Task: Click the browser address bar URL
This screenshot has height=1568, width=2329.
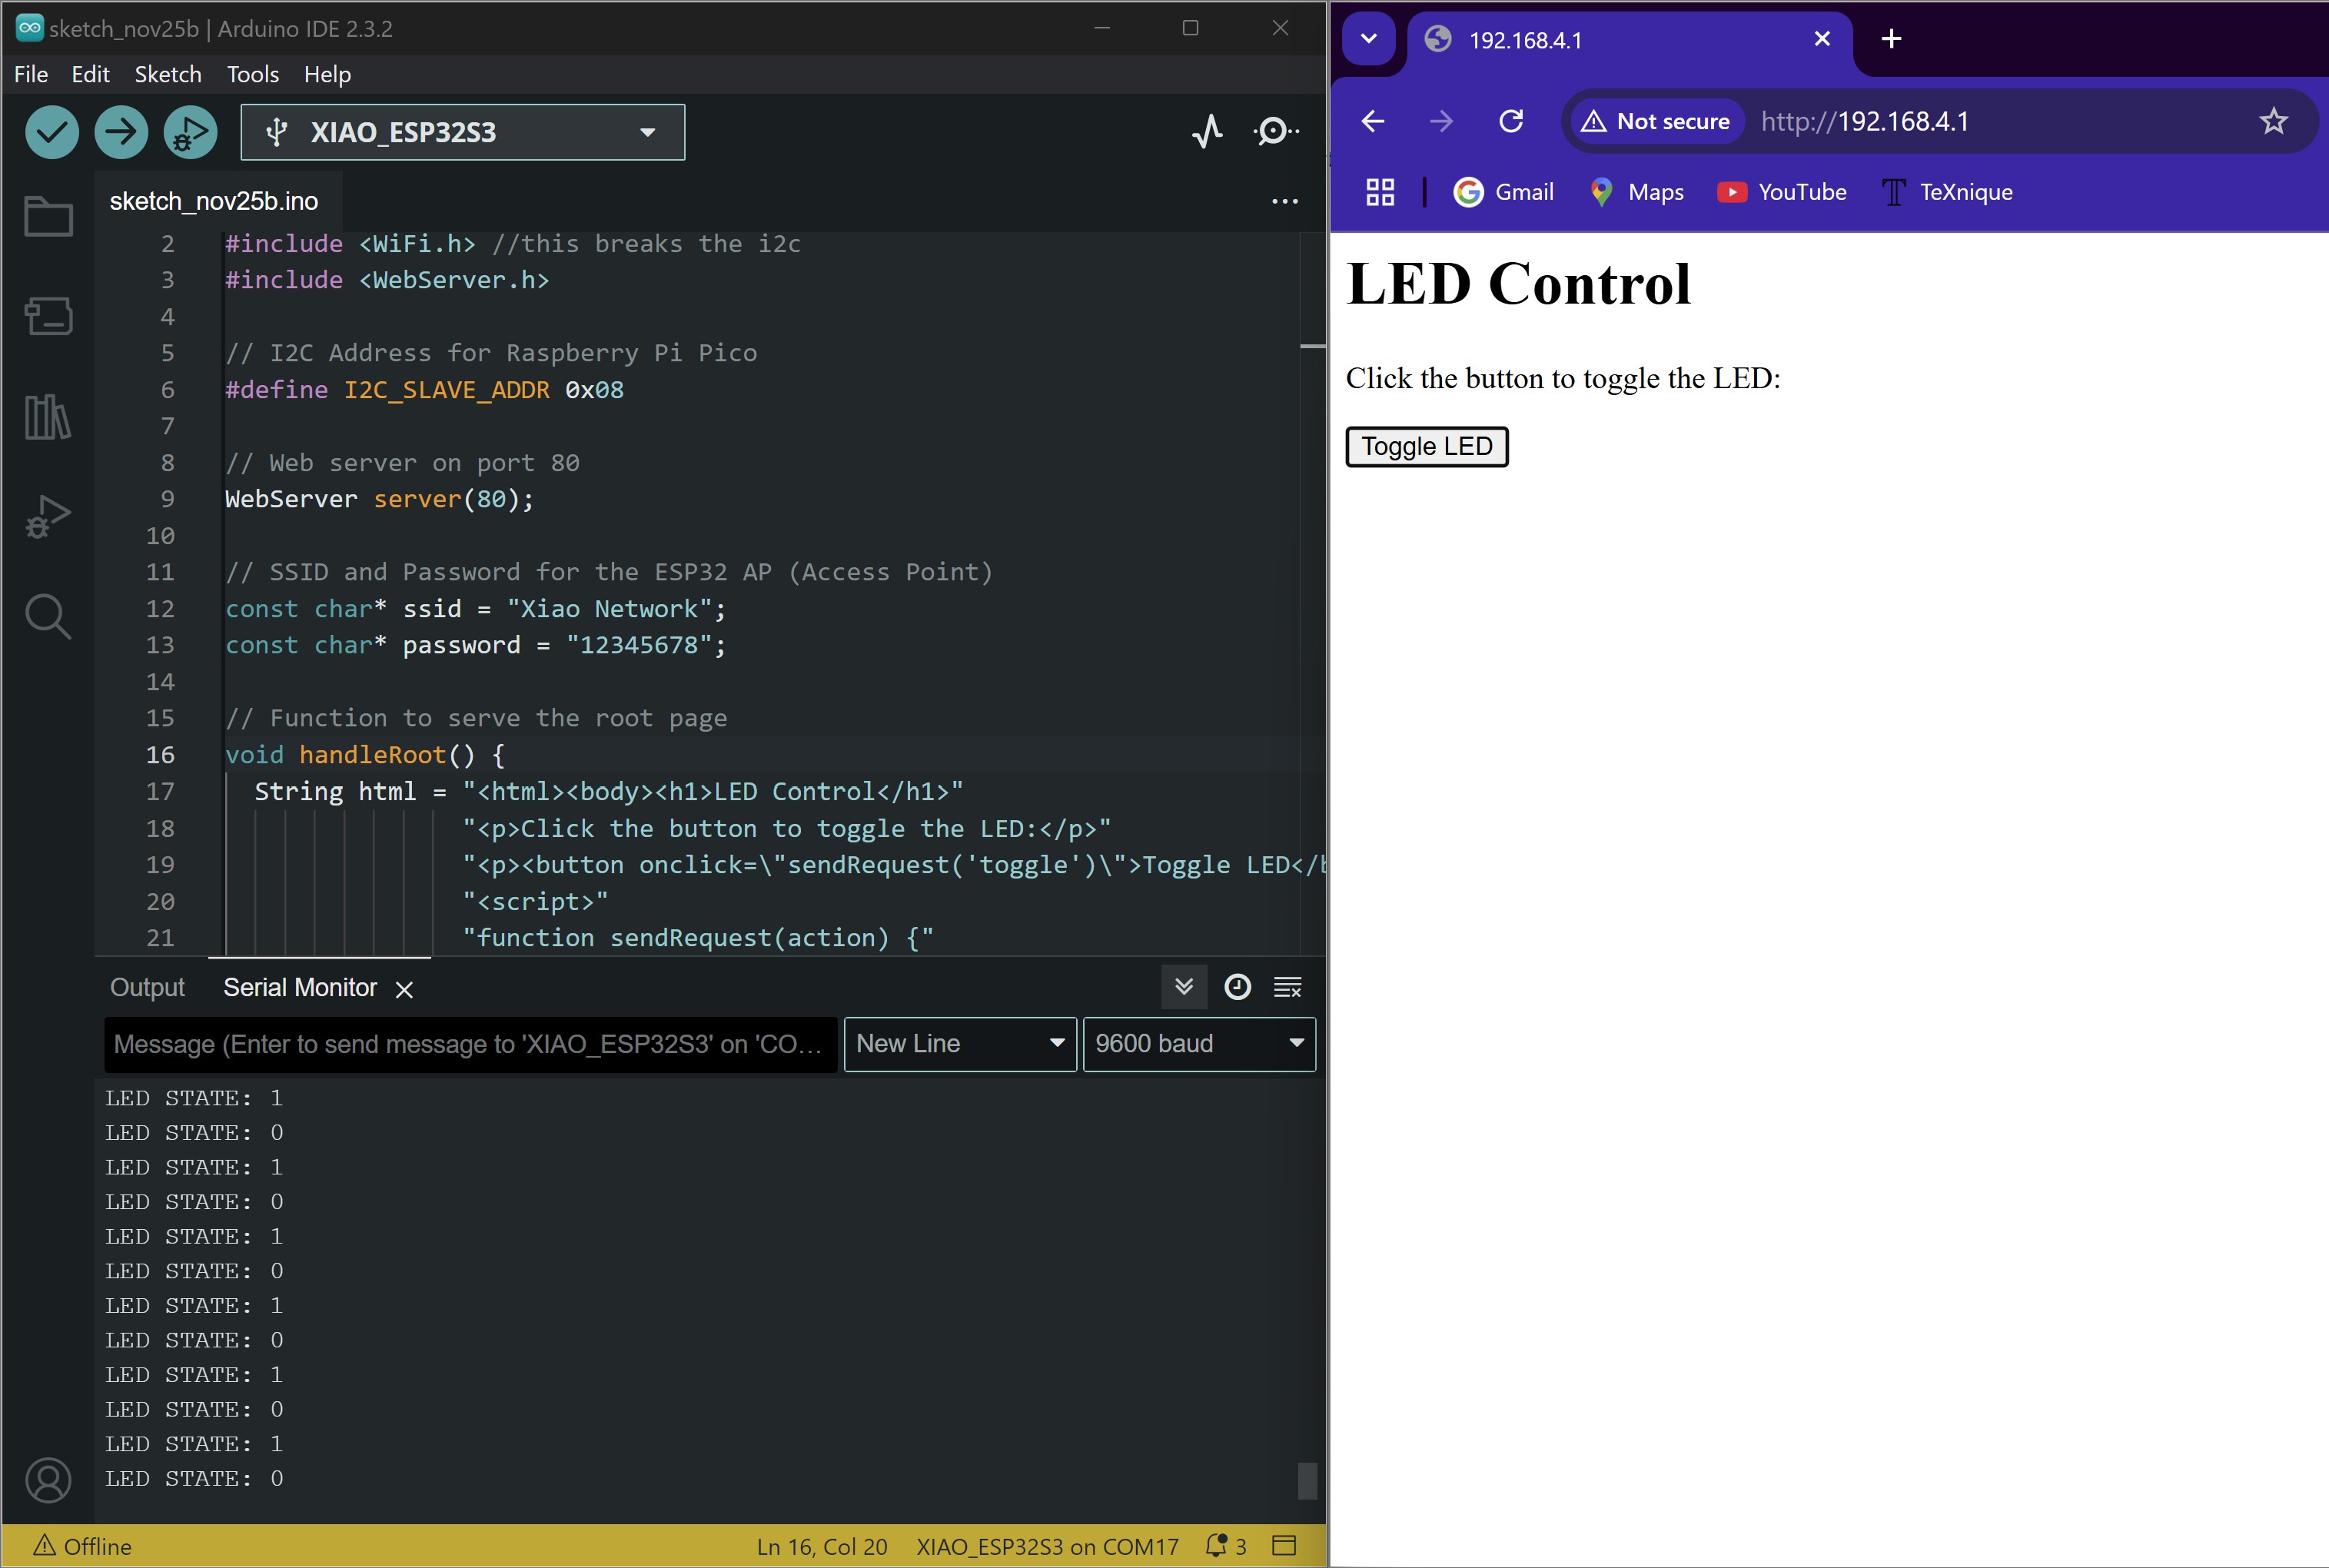Action: click(1865, 121)
